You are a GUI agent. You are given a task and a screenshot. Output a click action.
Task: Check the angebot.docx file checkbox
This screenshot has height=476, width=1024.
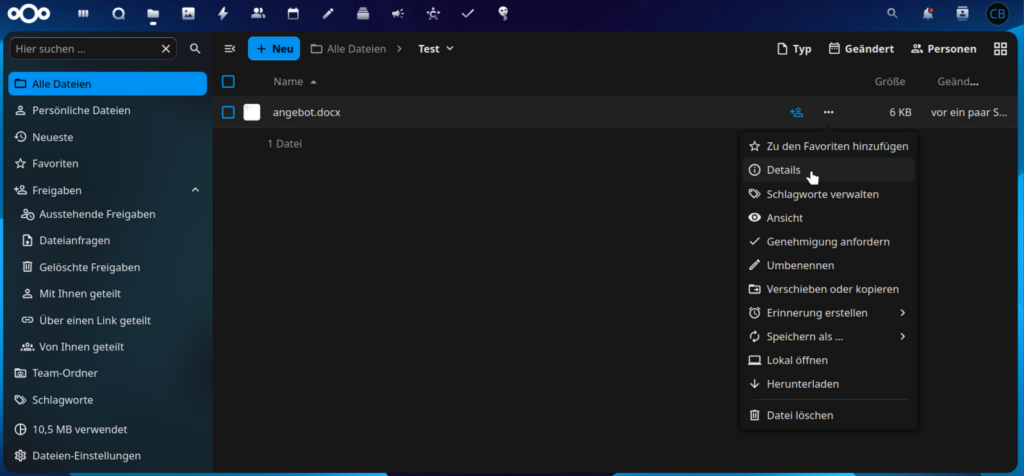228,112
